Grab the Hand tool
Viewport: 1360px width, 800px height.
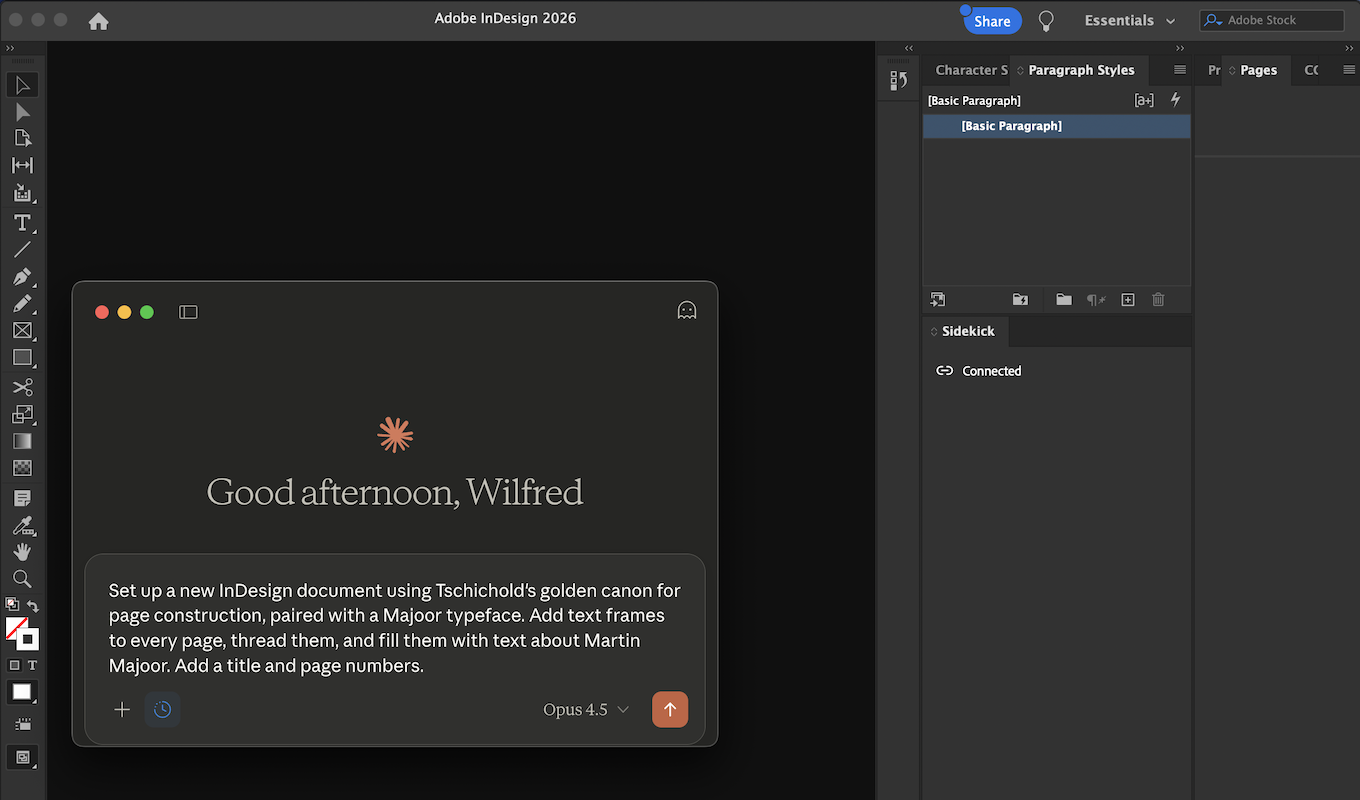pos(22,551)
